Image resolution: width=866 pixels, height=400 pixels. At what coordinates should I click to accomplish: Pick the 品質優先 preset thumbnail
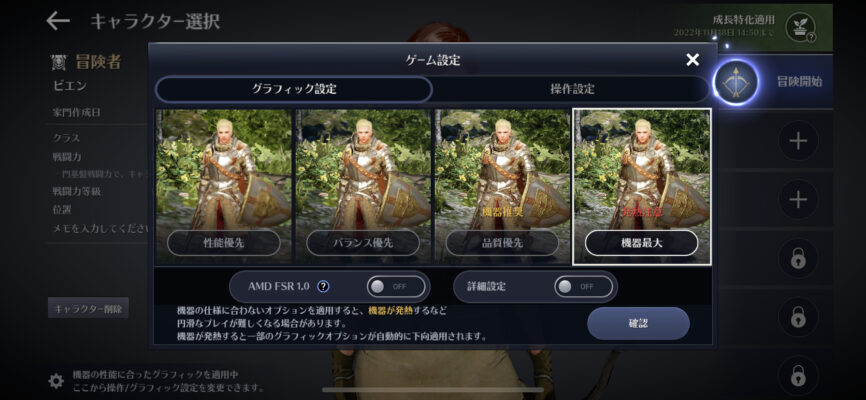coord(502,186)
